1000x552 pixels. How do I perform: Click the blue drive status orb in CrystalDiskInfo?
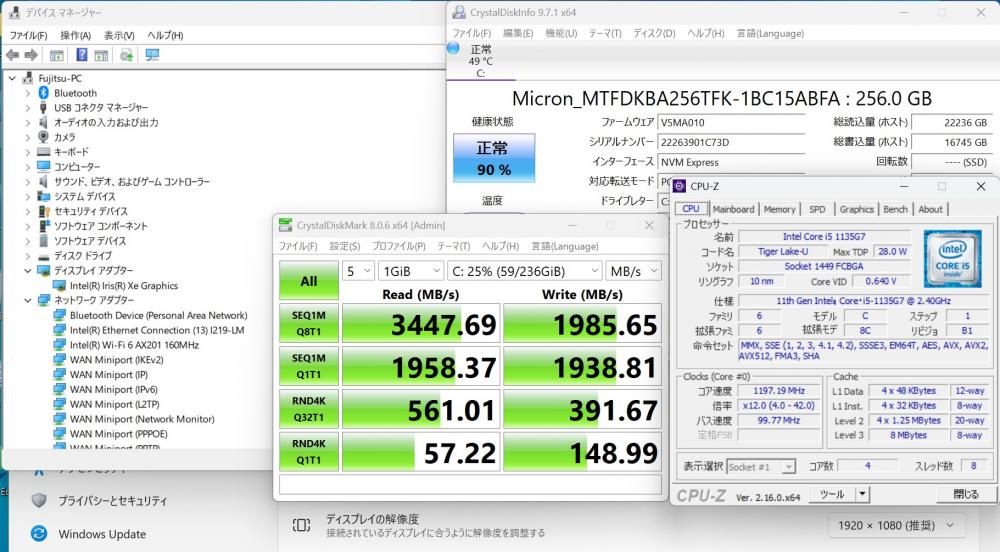pyautogui.click(x=453, y=48)
